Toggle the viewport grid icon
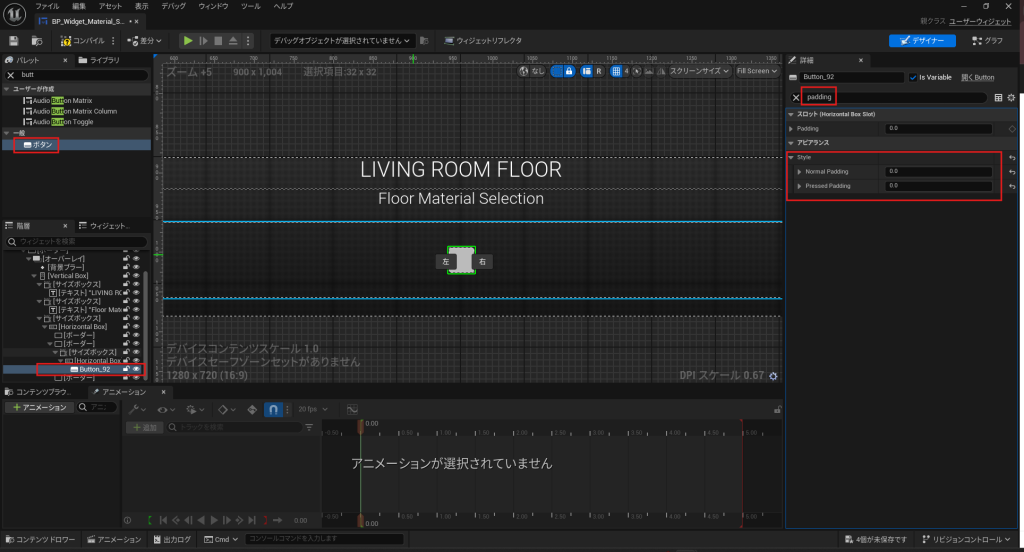Image resolution: width=1024 pixels, height=552 pixels. (x=617, y=71)
